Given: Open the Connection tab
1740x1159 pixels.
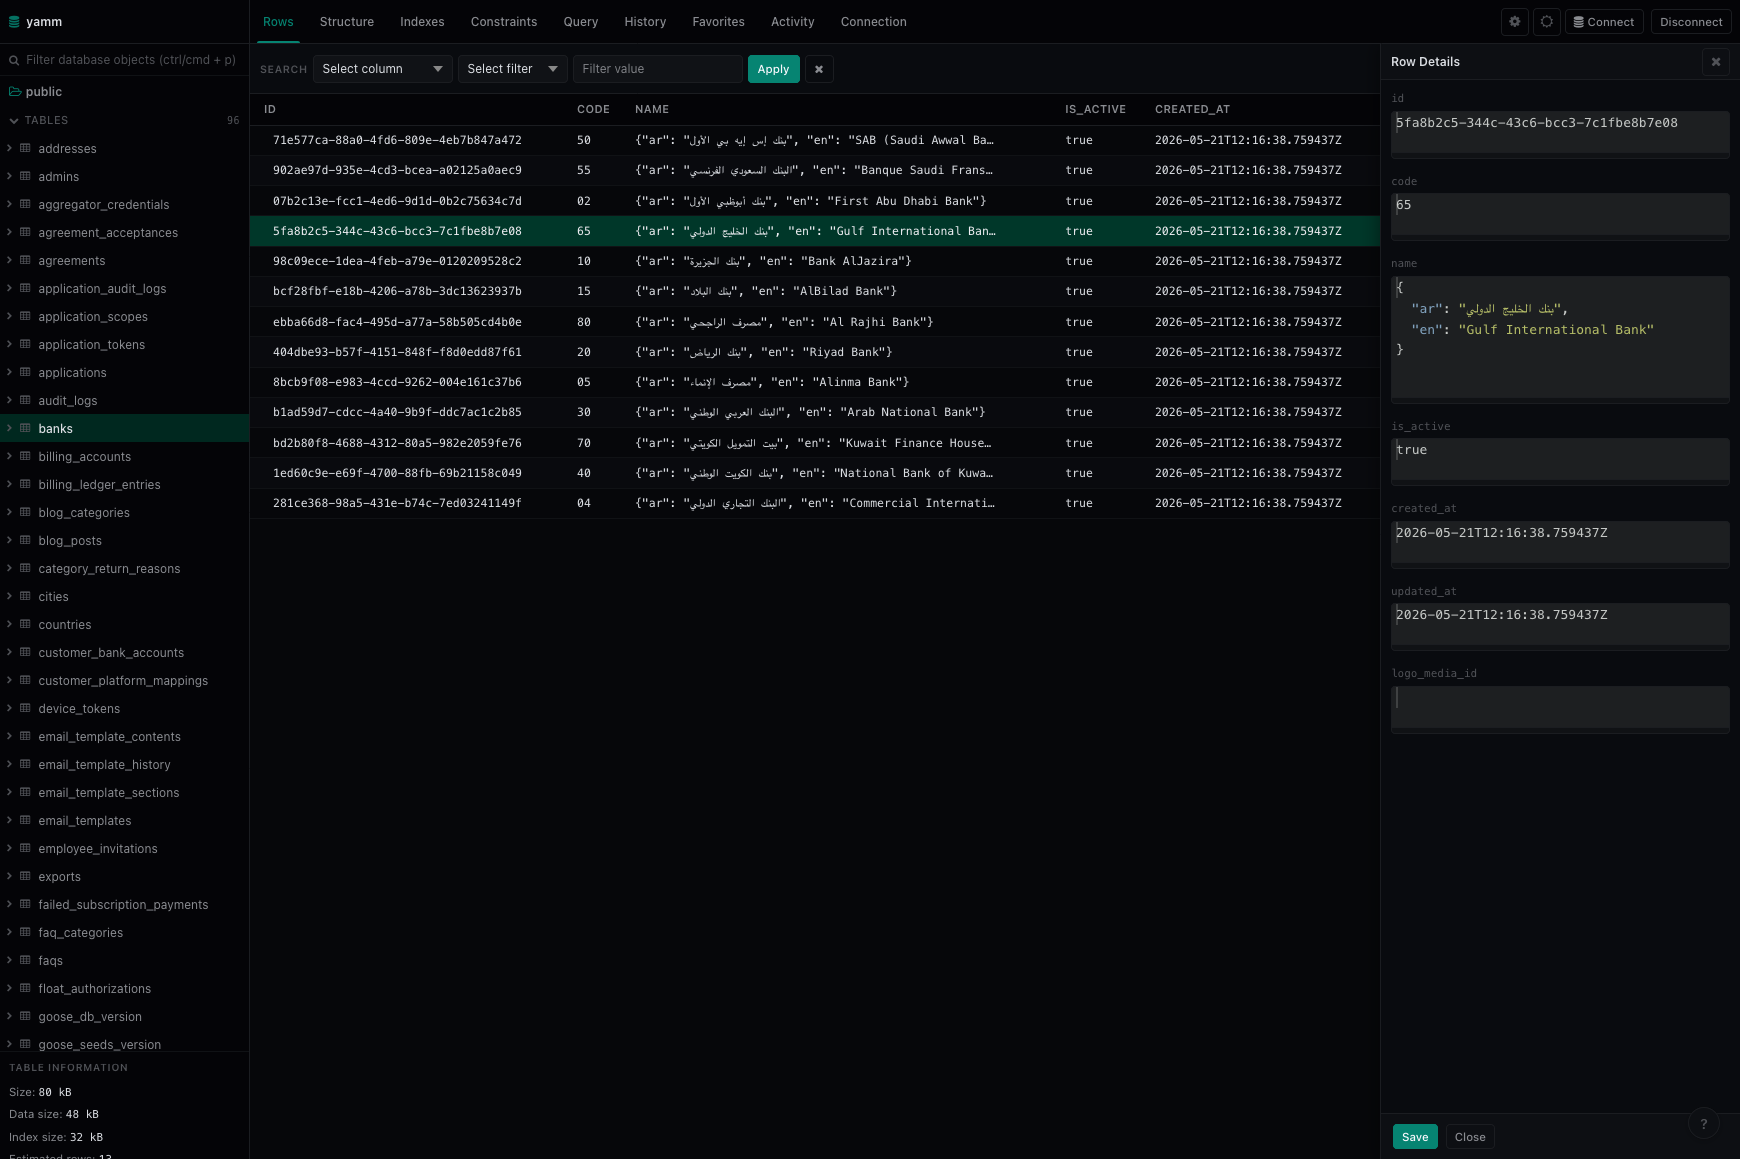Looking at the screenshot, I should (873, 21).
